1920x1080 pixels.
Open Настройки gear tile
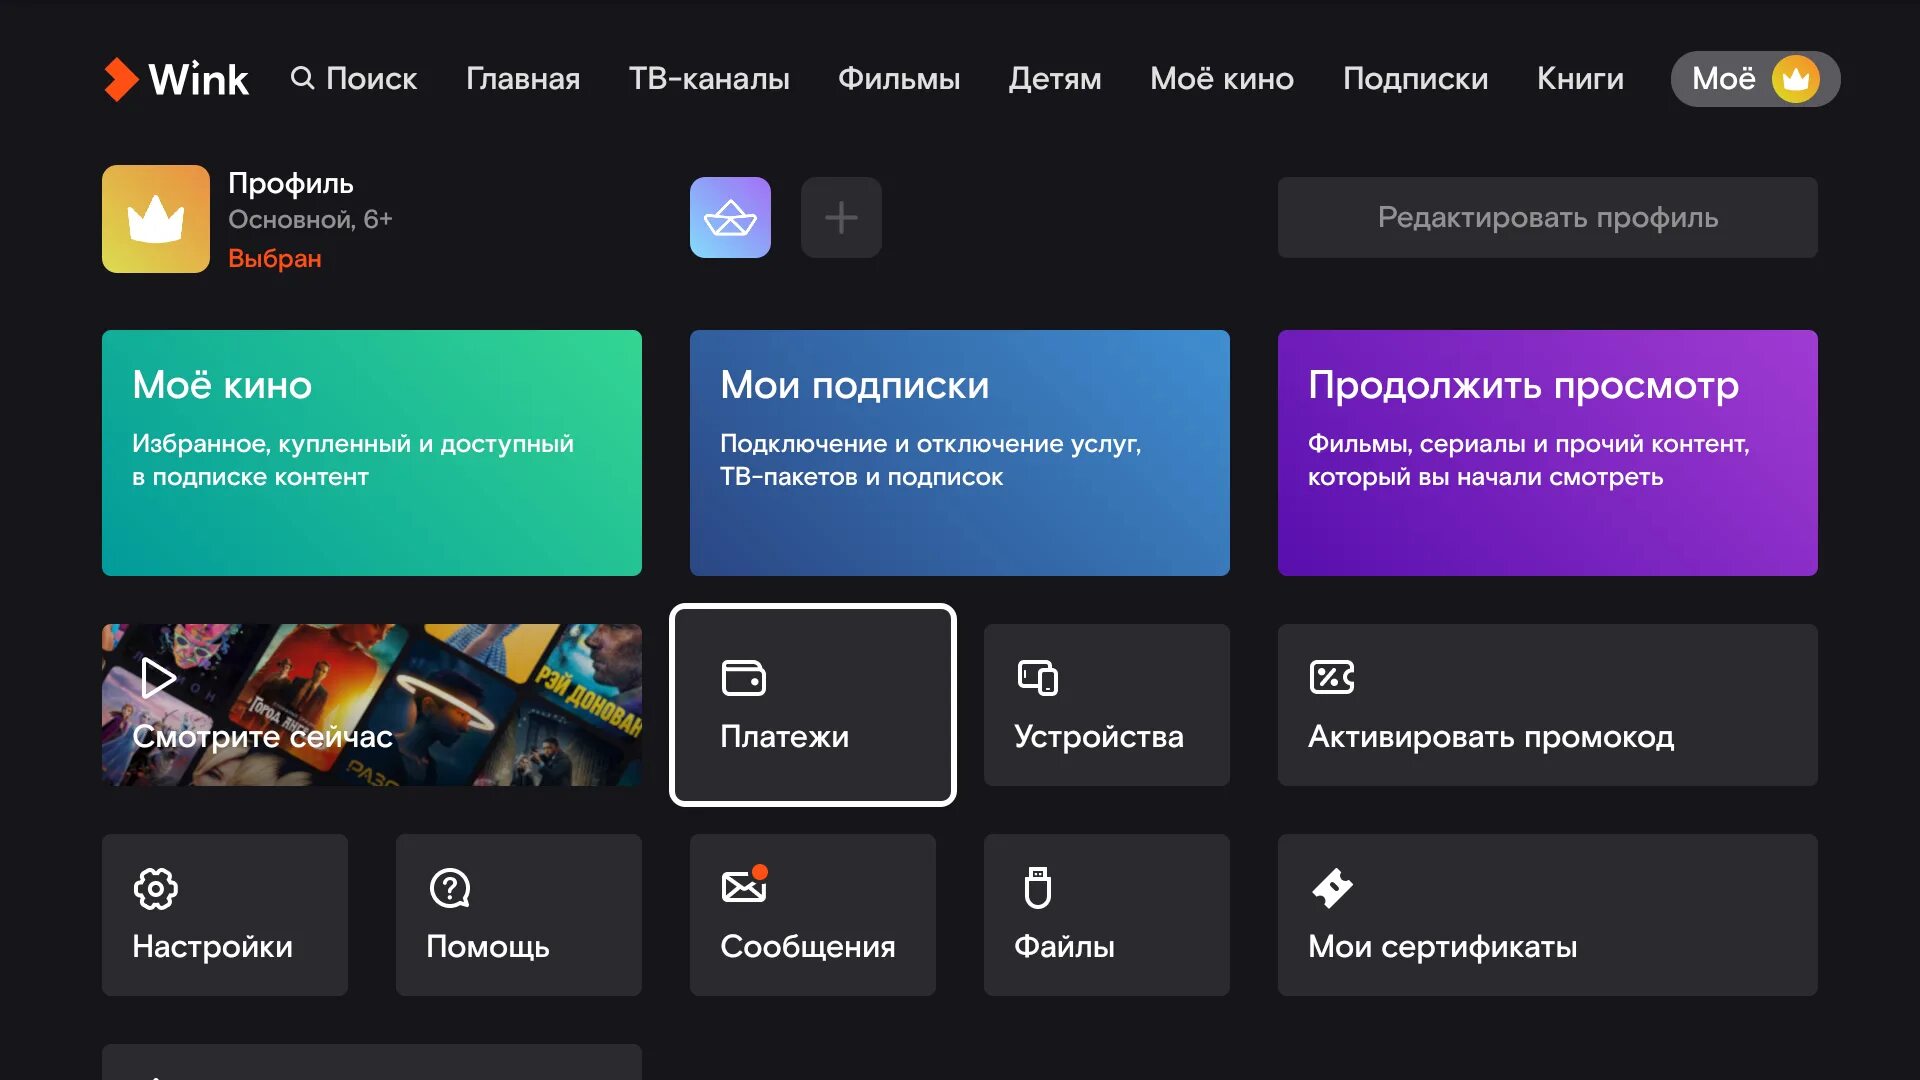224,915
